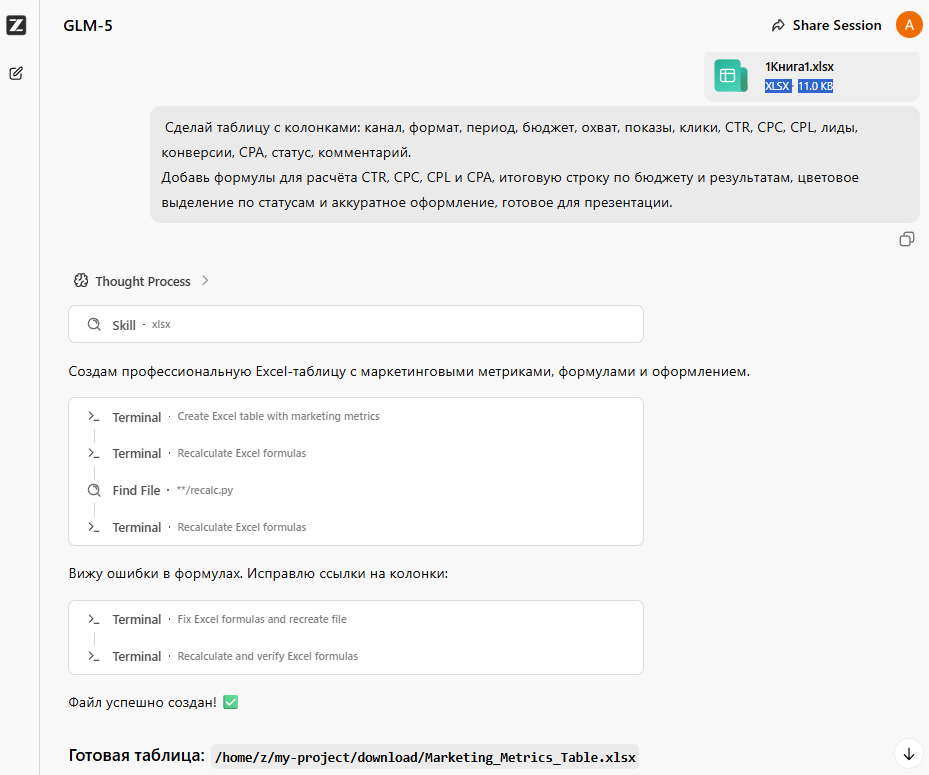Click the GLM-5 model title

click(x=88, y=25)
